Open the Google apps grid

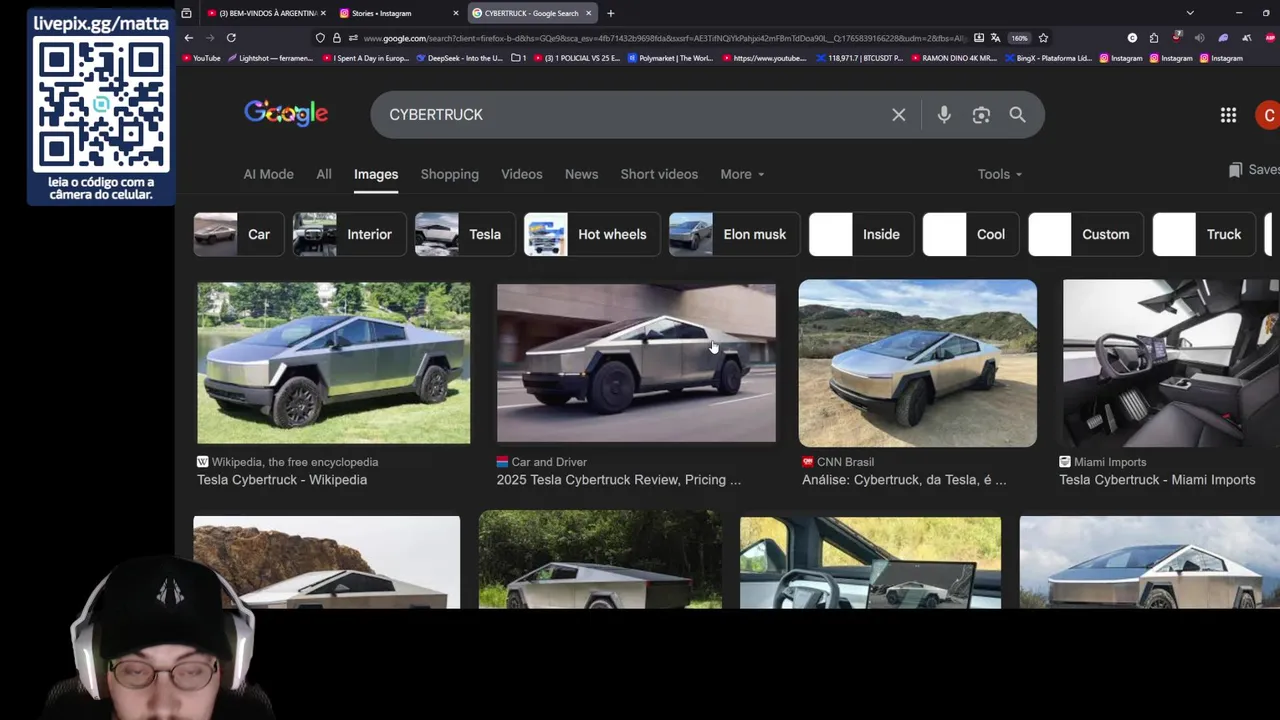(1228, 115)
